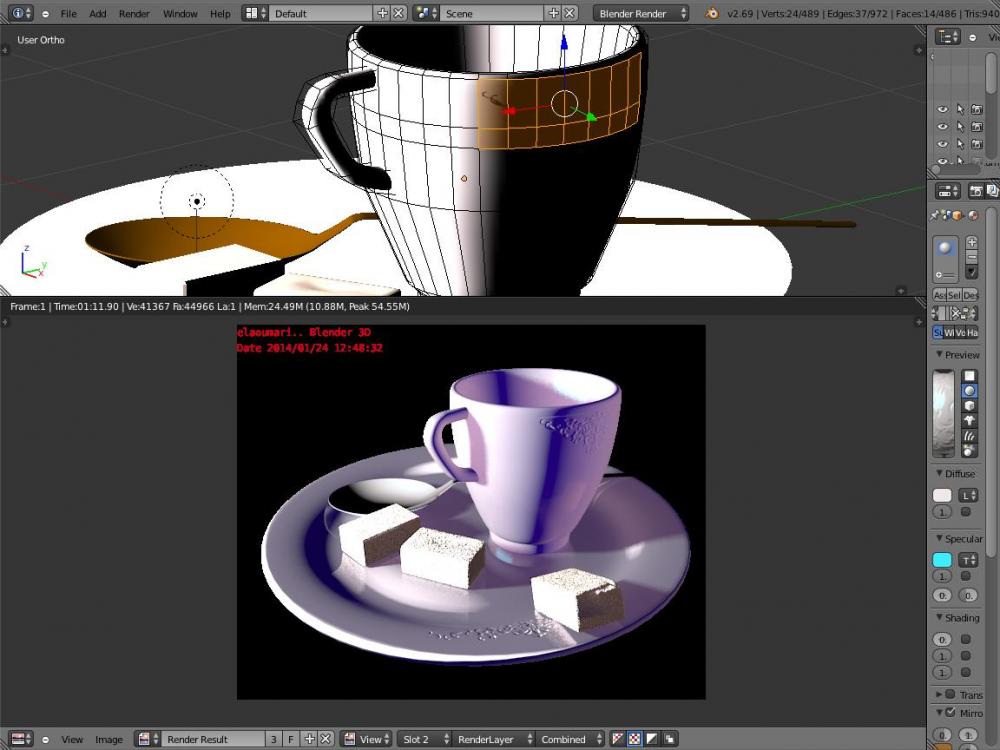Image resolution: width=1000 pixels, height=750 pixels.
Task: Open the Blender Render engine dropdown
Action: pos(641,13)
